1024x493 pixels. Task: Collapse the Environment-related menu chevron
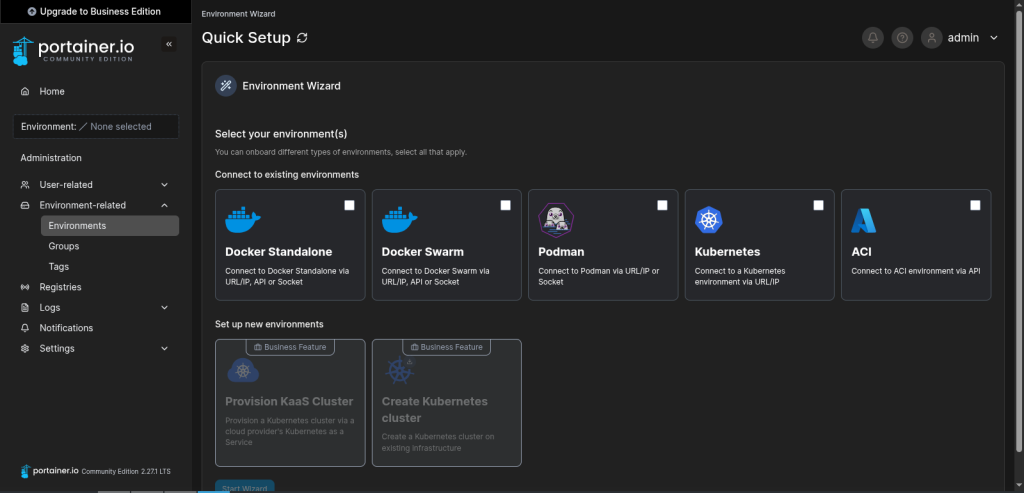point(165,205)
